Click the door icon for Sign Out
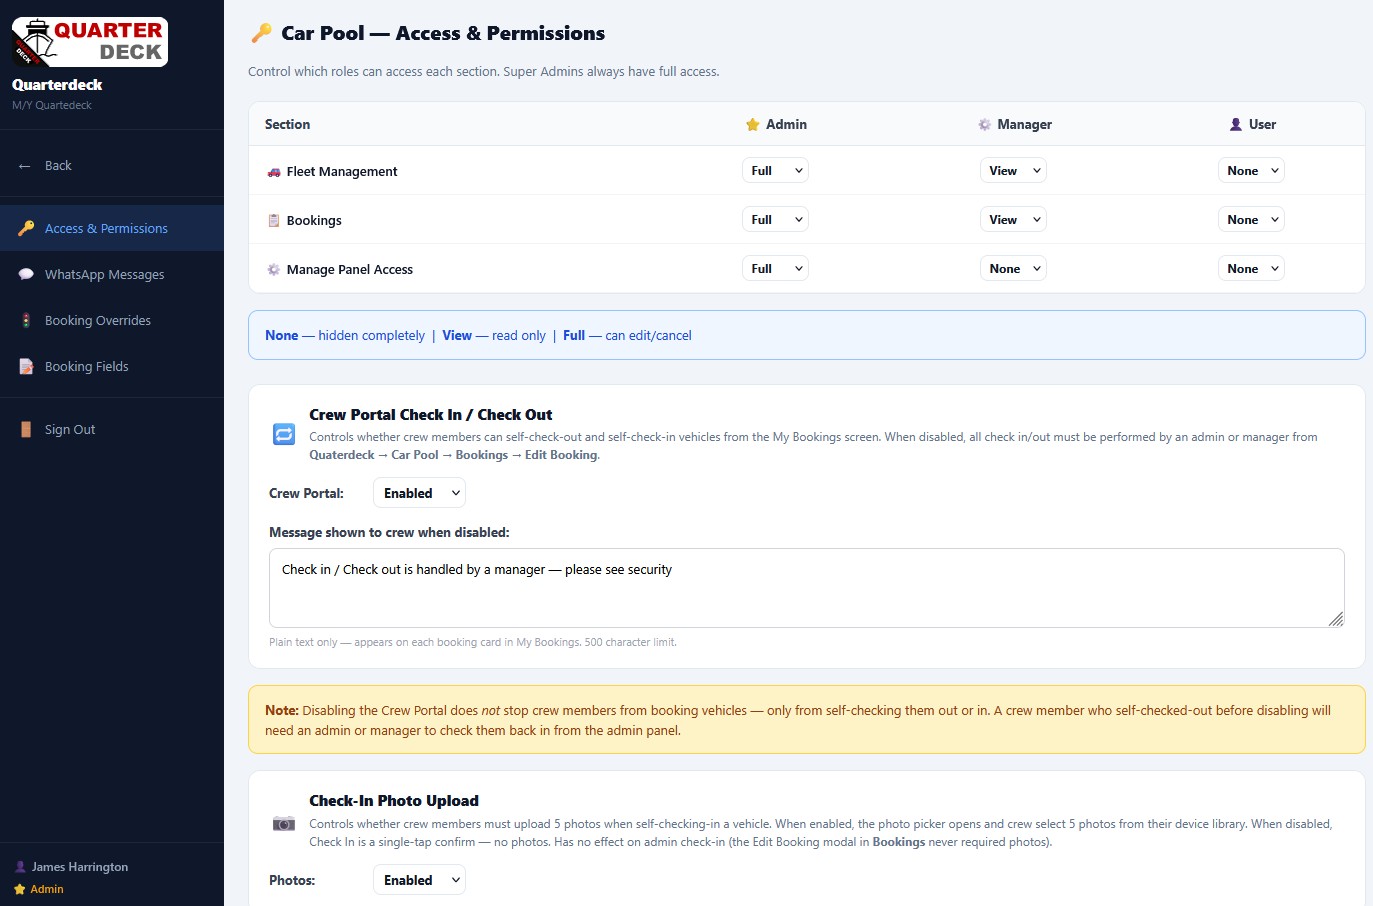 26,429
